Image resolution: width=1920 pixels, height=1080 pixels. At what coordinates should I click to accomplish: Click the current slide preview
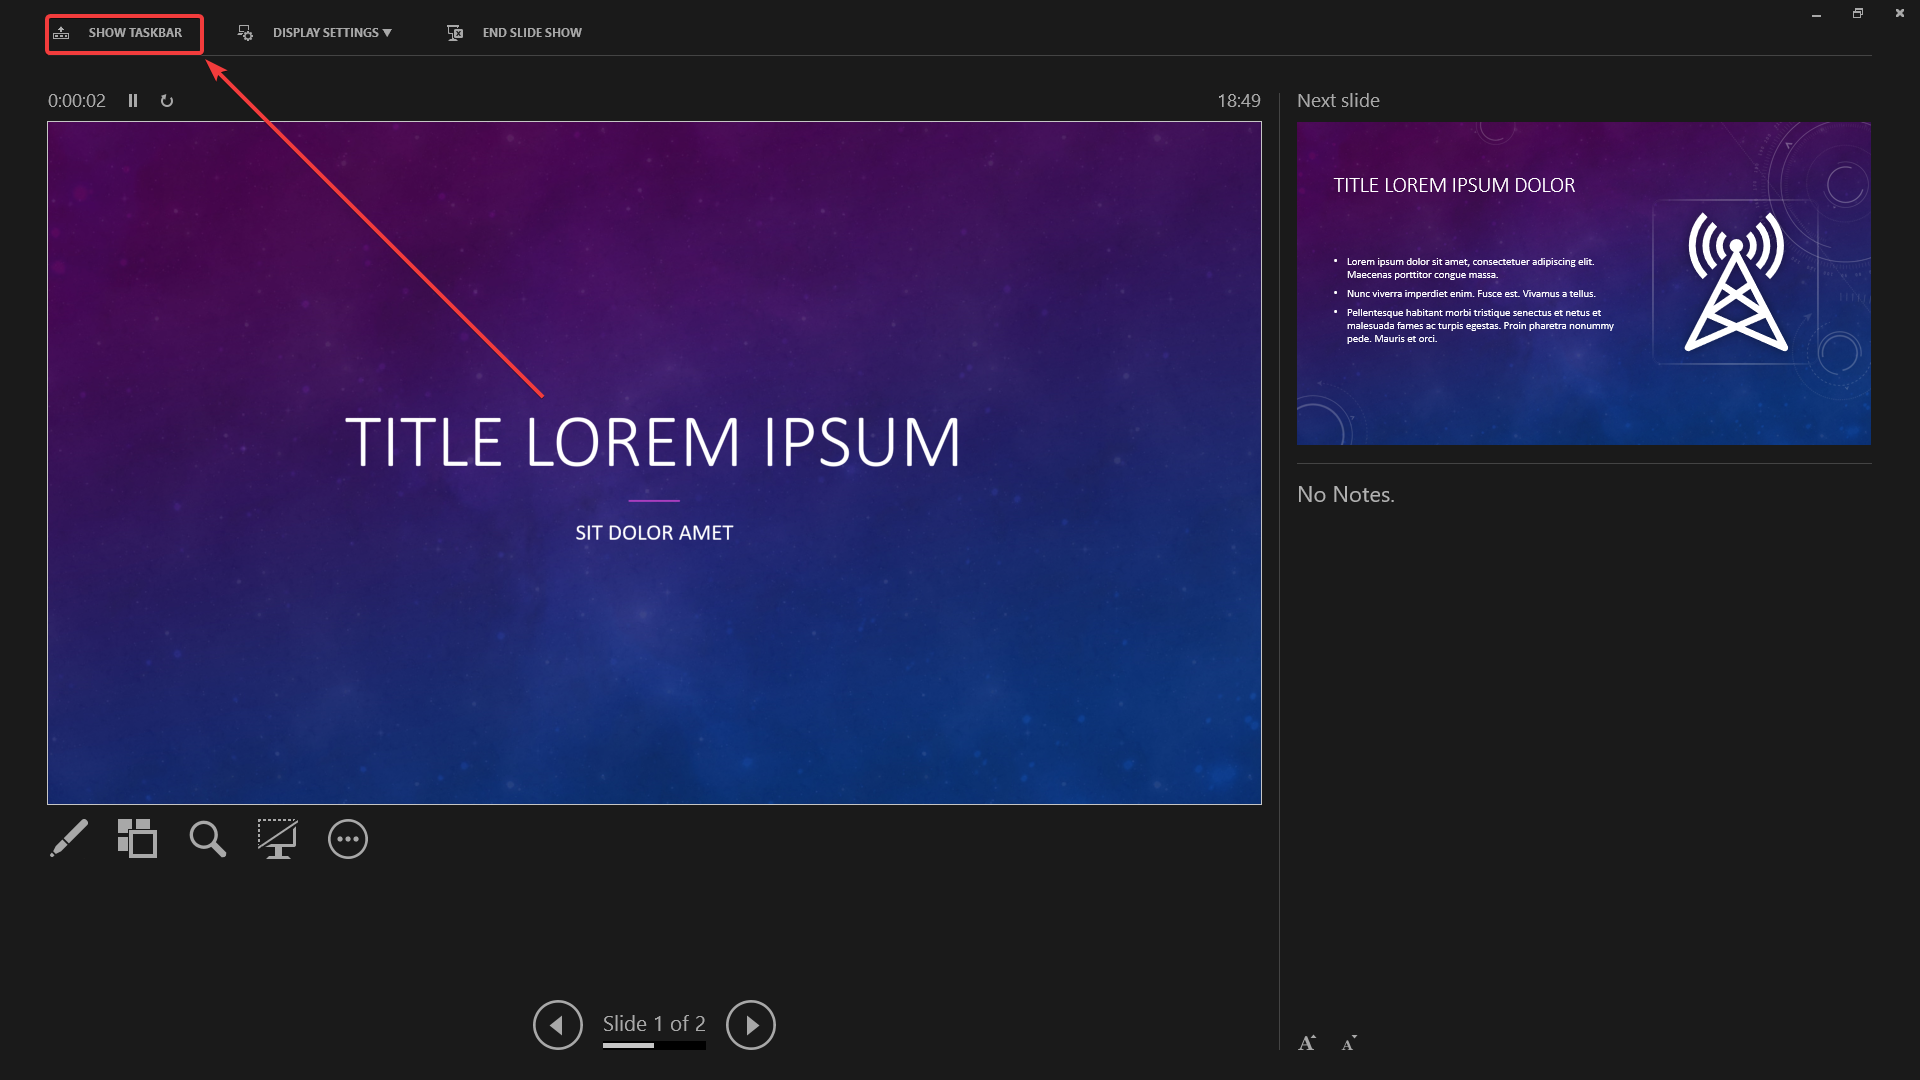click(654, 463)
